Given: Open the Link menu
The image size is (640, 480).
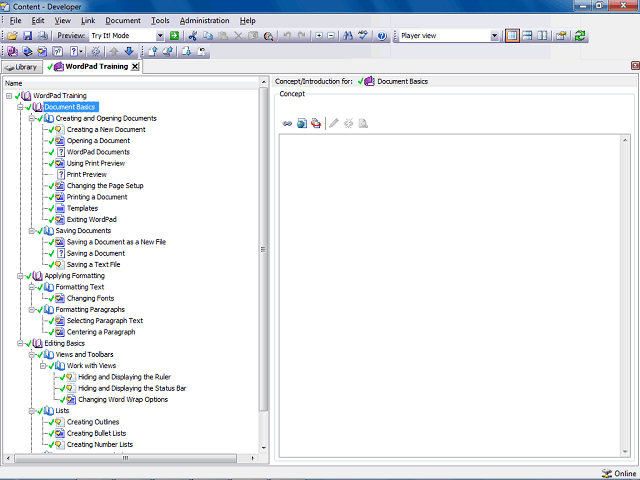Looking at the screenshot, I should [88, 20].
